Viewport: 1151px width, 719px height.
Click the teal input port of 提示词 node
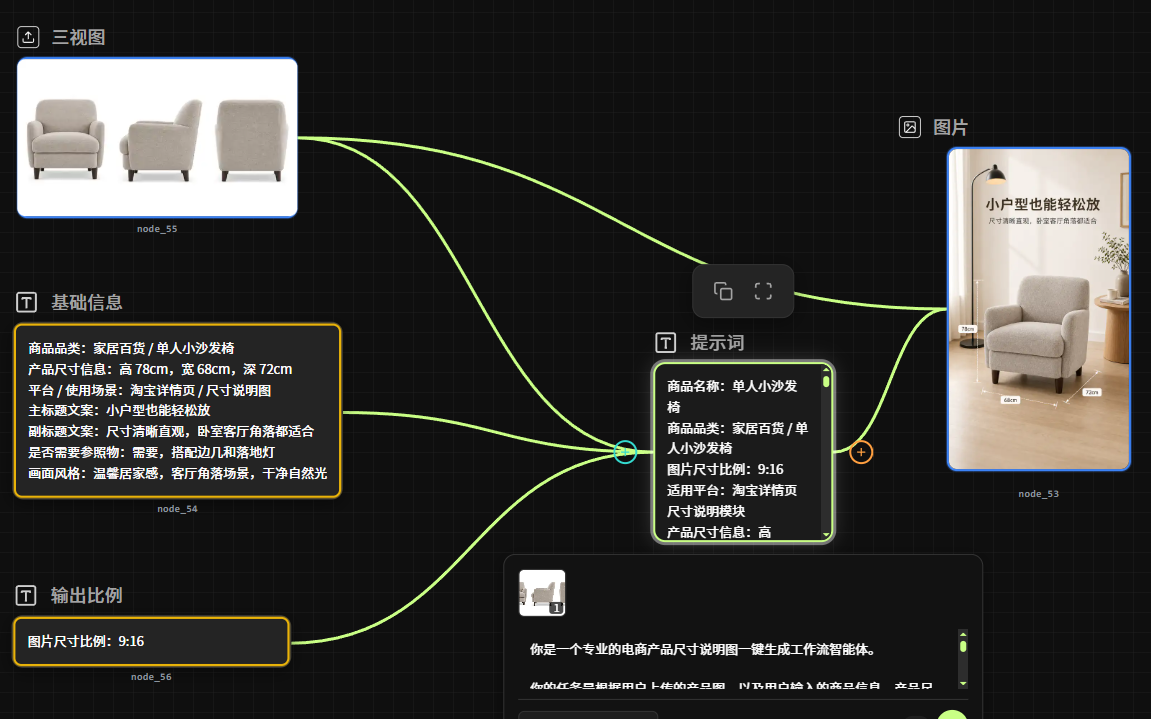pyautogui.click(x=625, y=452)
